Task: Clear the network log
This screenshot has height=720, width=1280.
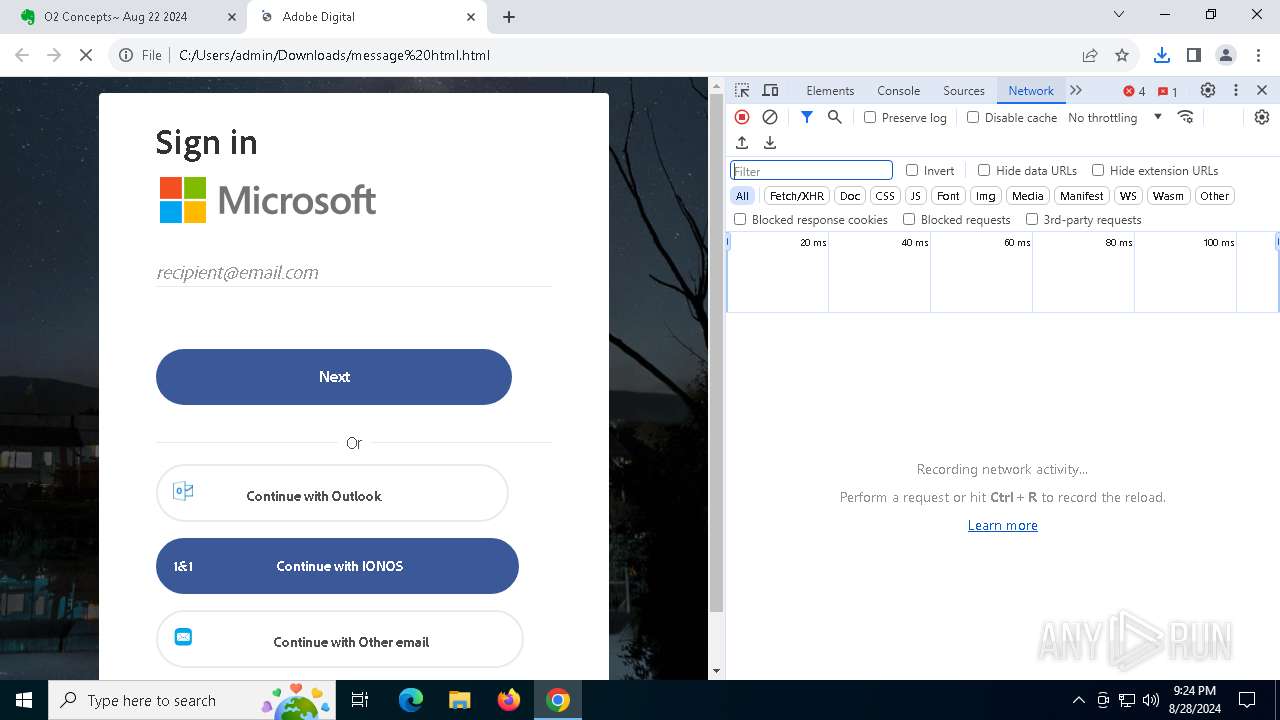Action: [770, 117]
